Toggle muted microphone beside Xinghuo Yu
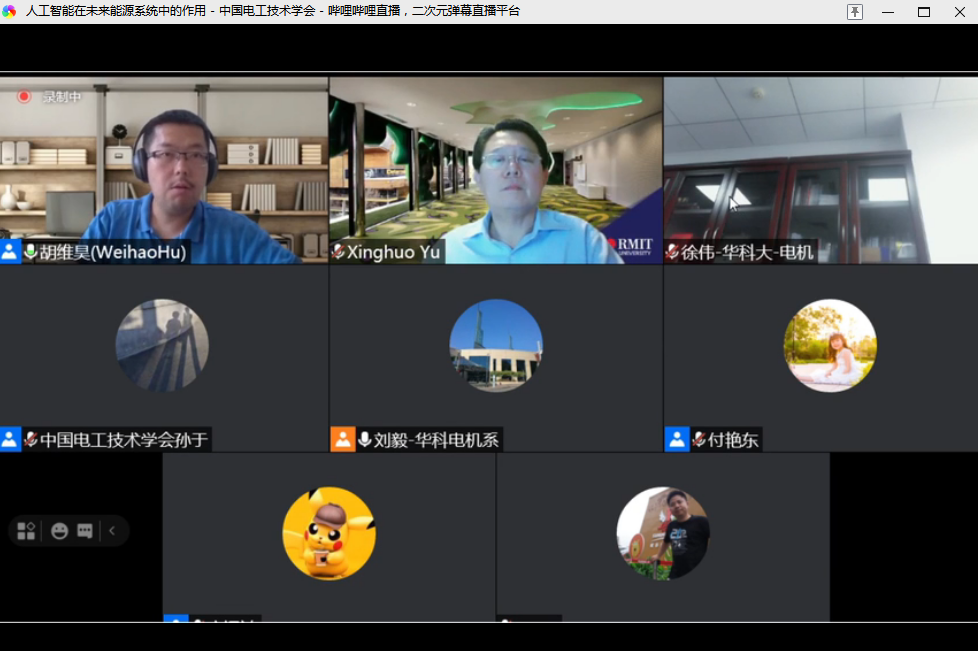978x651 pixels. [x=339, y=252]
